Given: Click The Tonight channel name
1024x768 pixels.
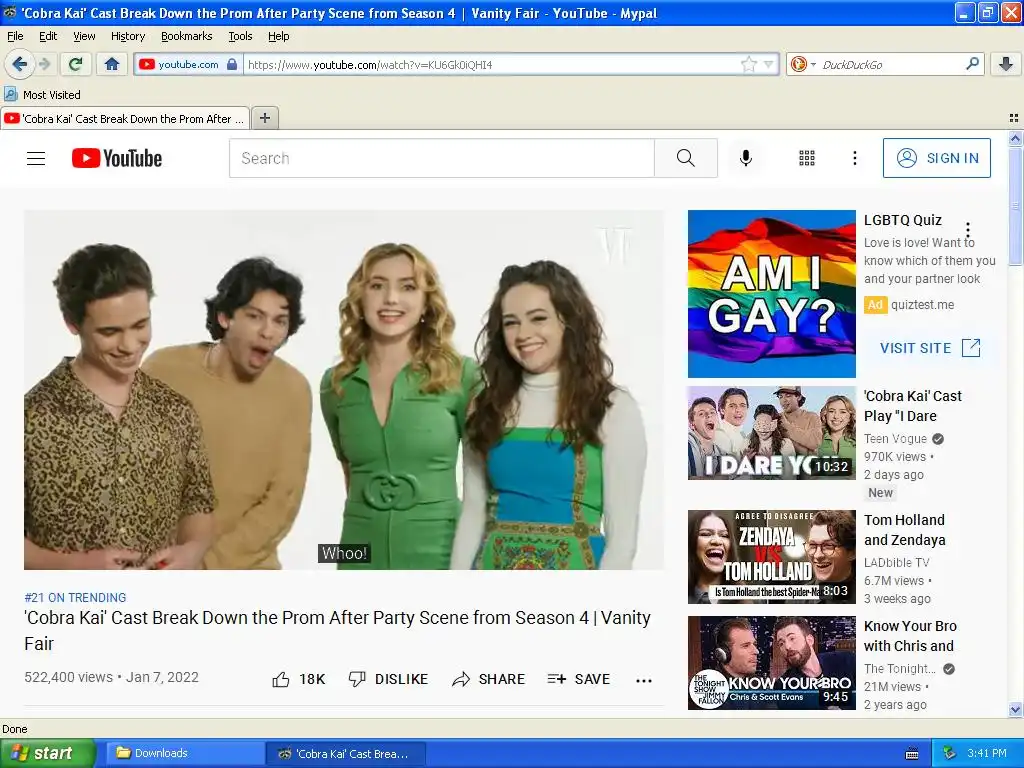Looking at the screenshot, I should tap(899, 668).
